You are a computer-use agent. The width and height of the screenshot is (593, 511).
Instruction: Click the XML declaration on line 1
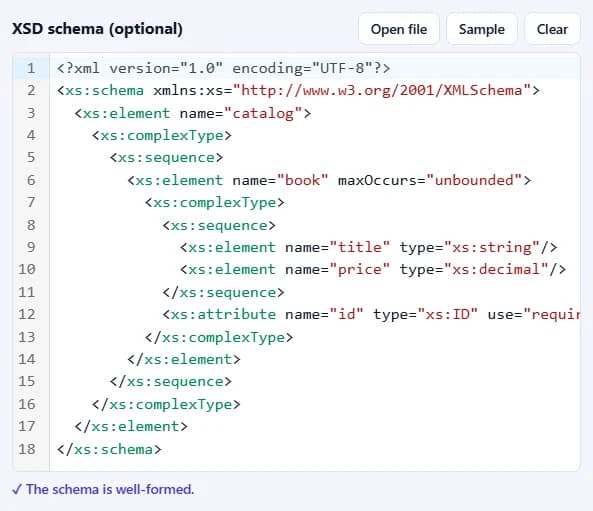point(223,68)
